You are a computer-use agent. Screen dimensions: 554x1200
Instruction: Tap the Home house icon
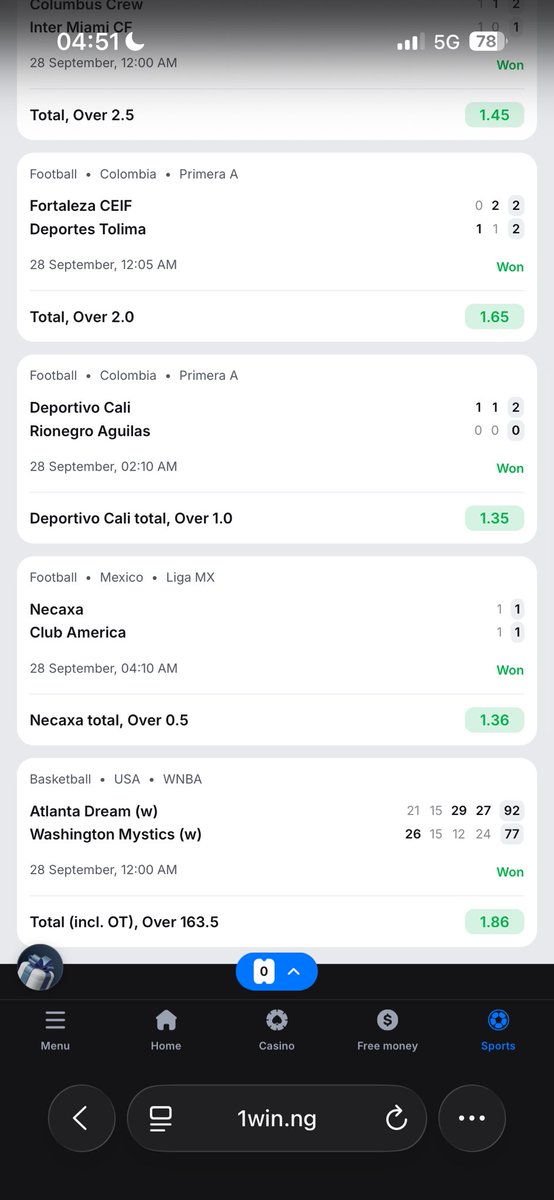click(166, 1020)
